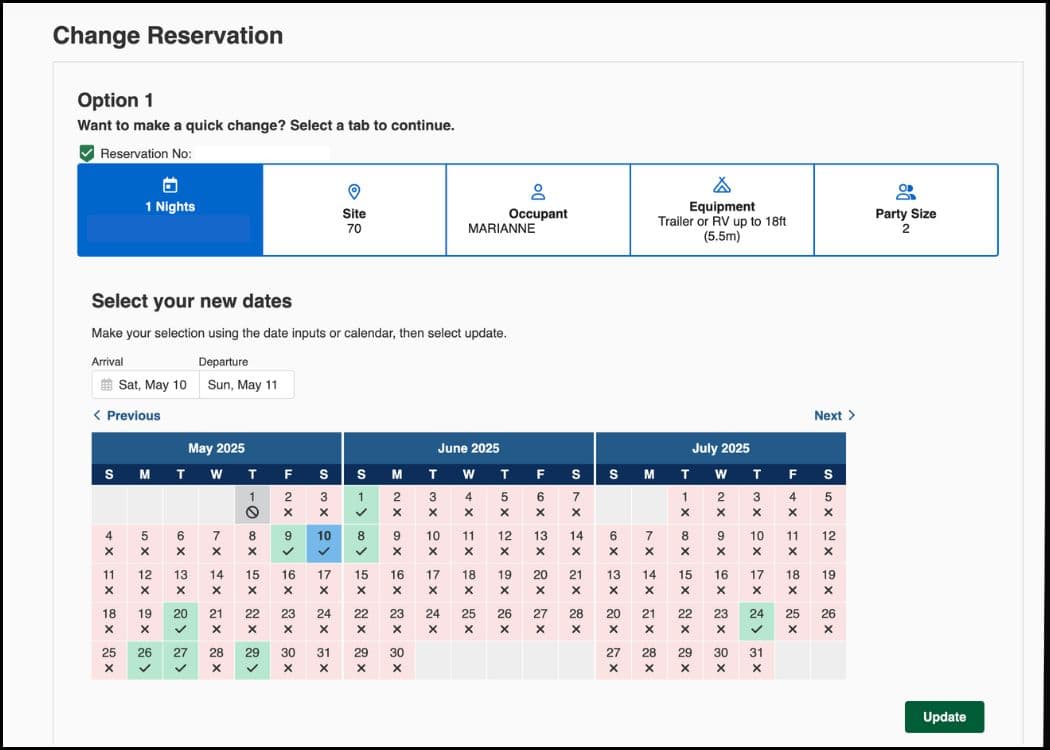Switch to the Site 70 tab
This screenshot has width=1050, height=750.
[x=354, y=210]
